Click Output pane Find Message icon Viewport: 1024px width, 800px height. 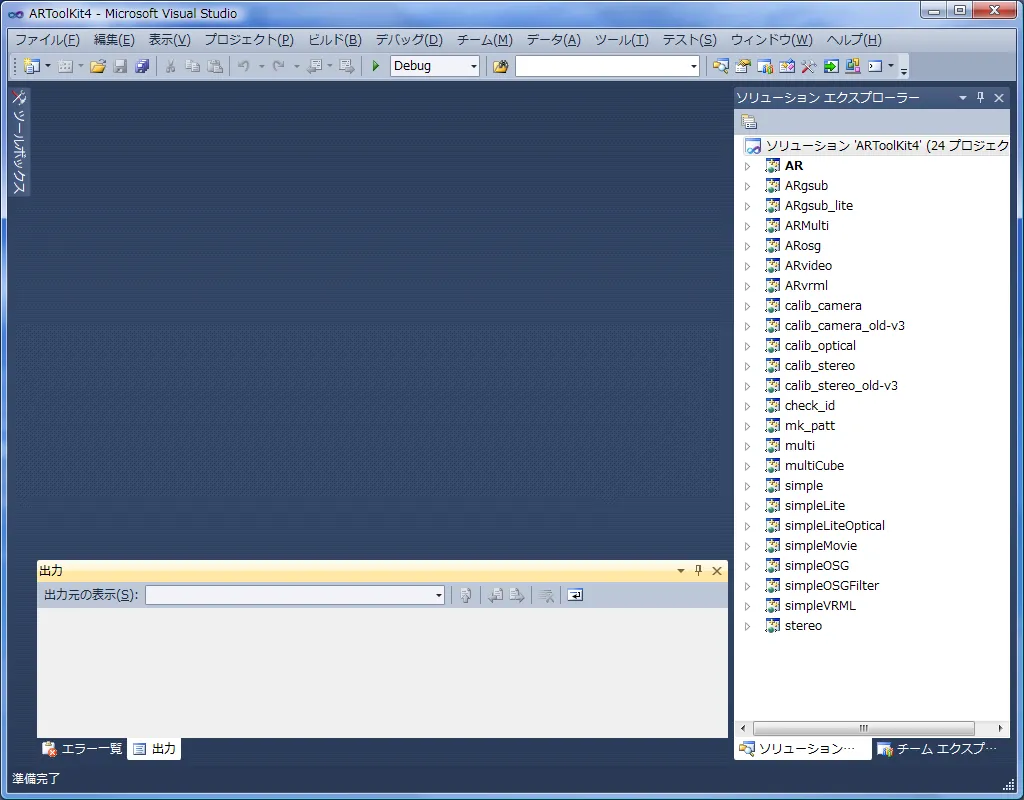tap(466, 595)
